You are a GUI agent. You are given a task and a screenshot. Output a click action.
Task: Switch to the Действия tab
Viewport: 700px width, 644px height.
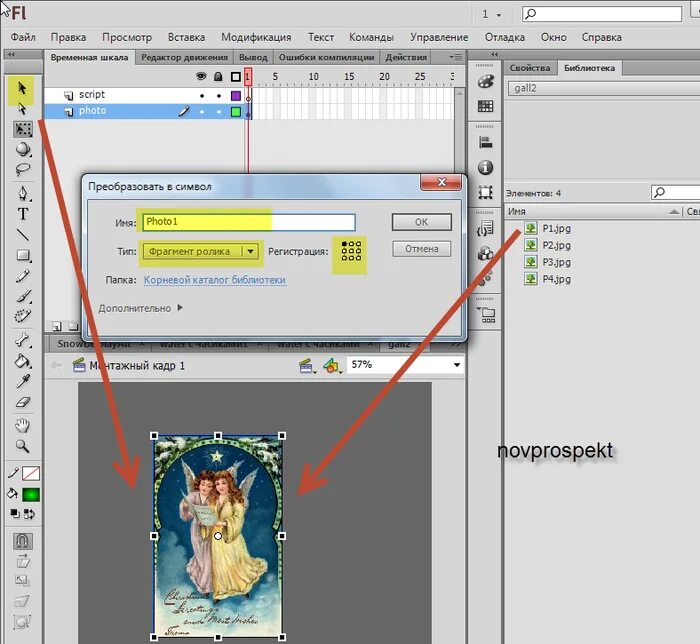pyautogui.click(x=406, y=58)
